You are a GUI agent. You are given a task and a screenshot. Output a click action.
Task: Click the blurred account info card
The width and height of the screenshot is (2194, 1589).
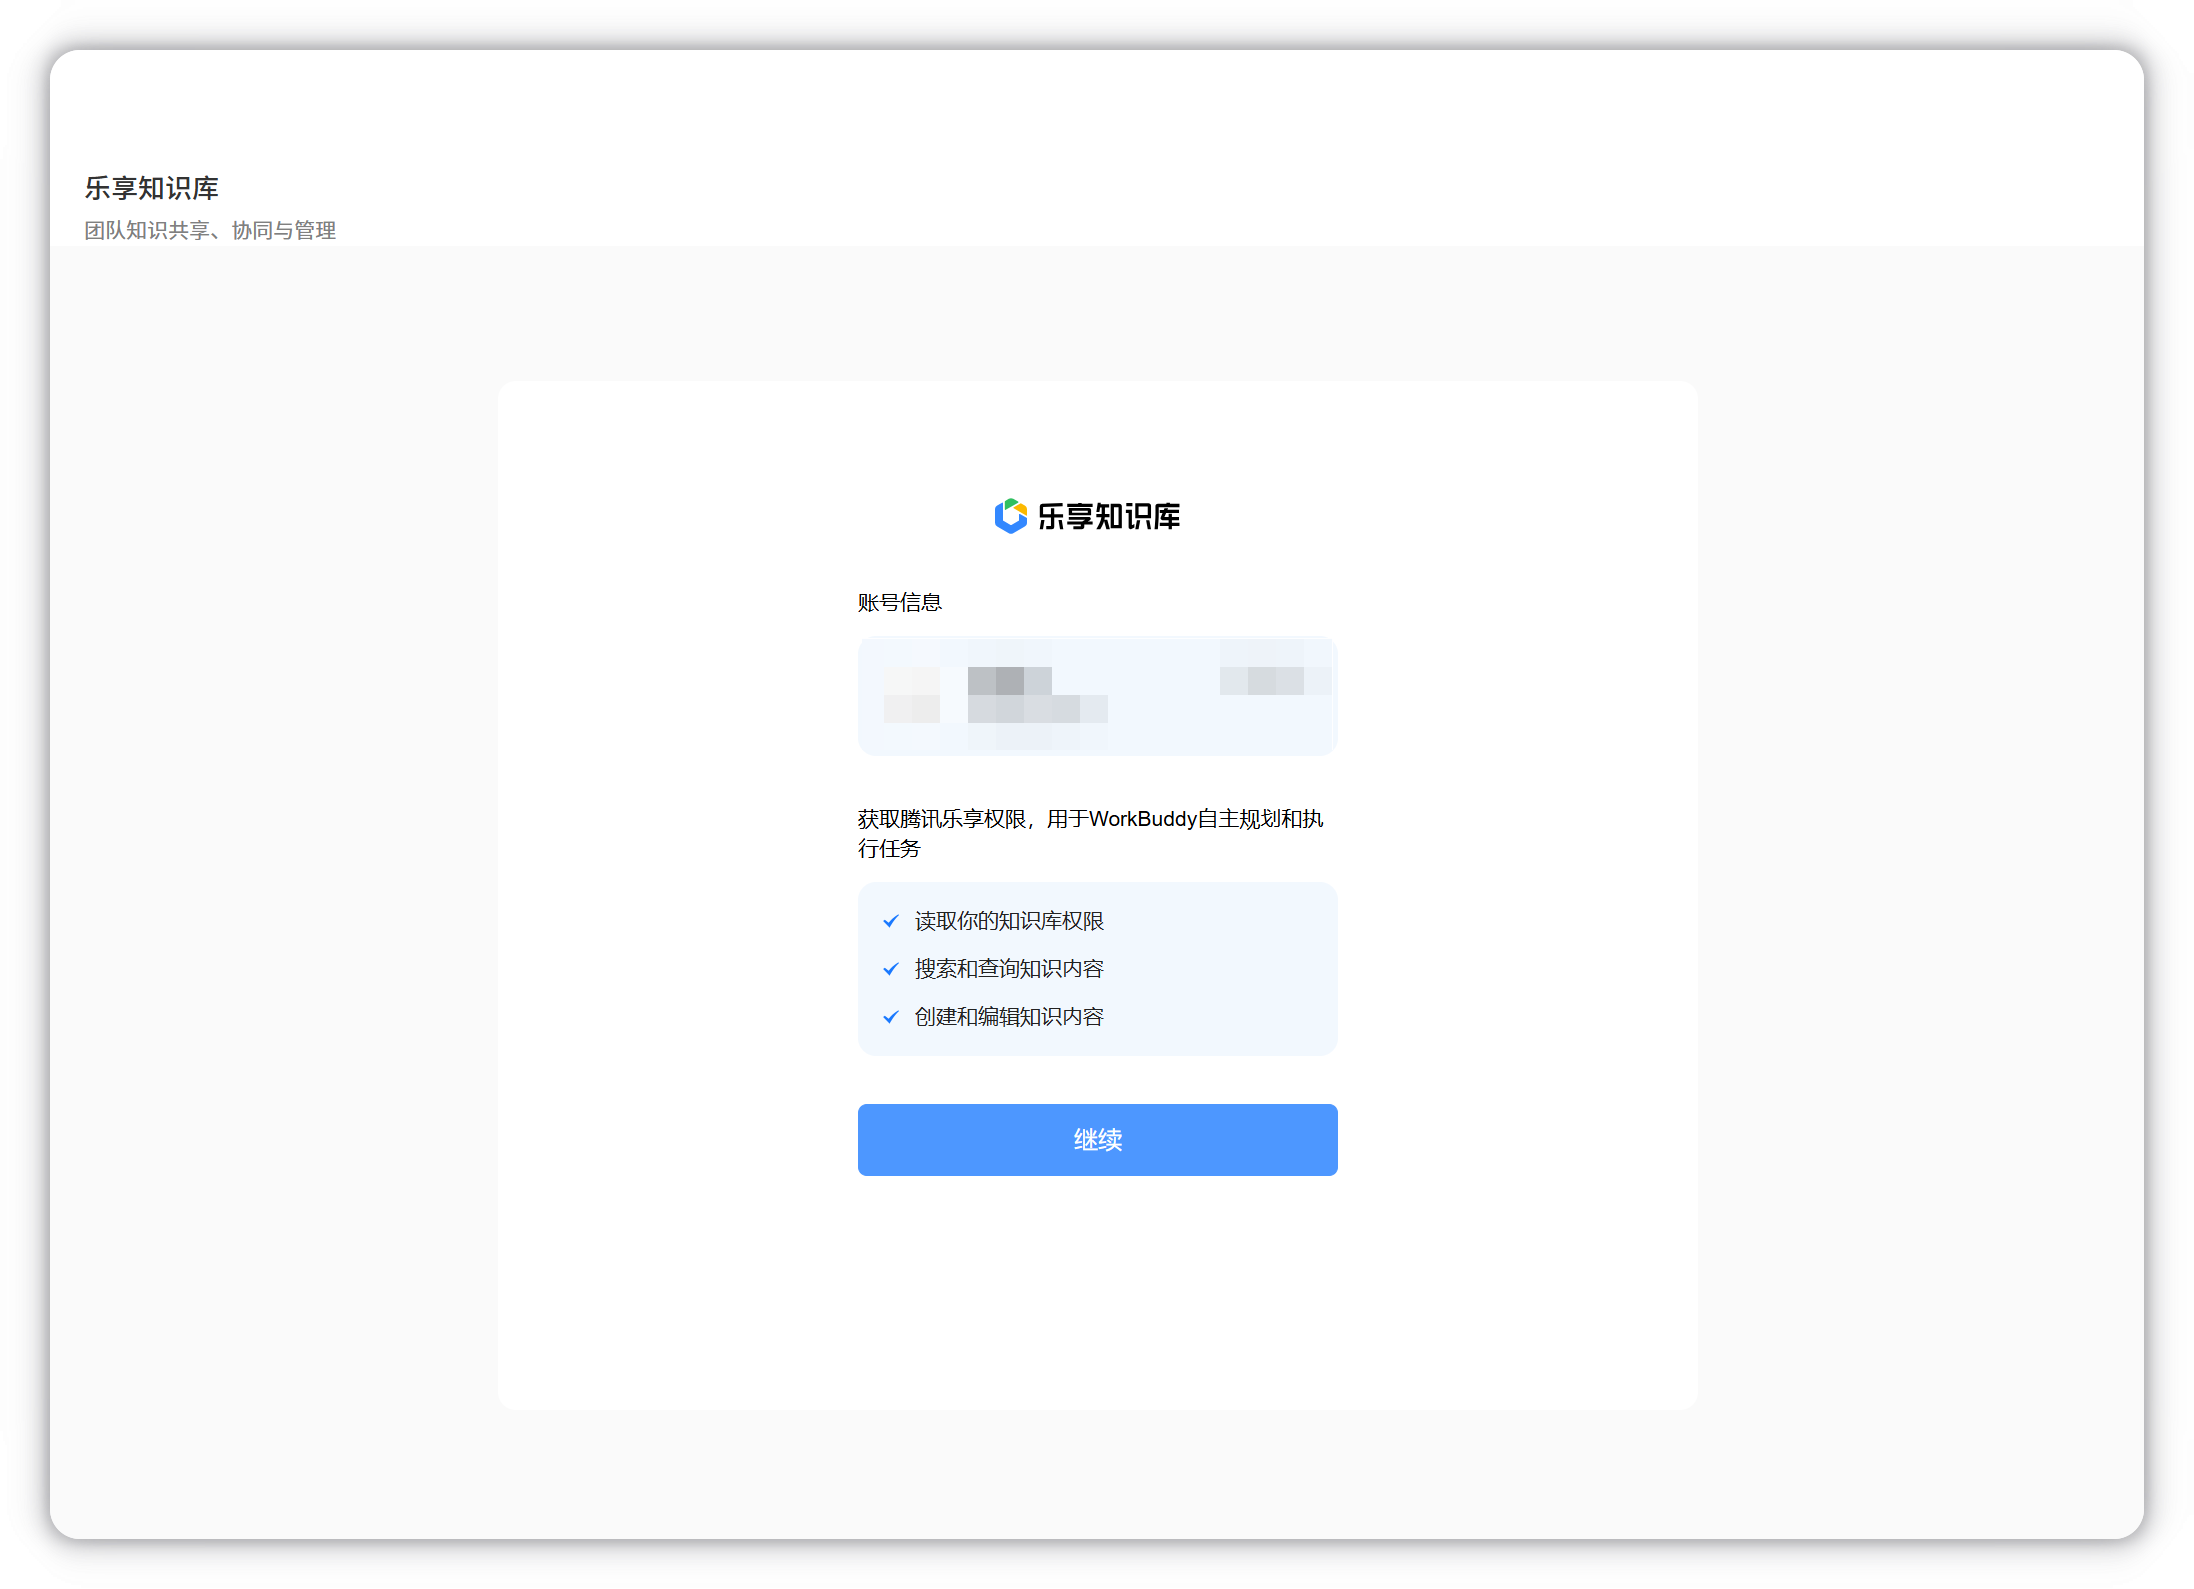point(1097,696)
